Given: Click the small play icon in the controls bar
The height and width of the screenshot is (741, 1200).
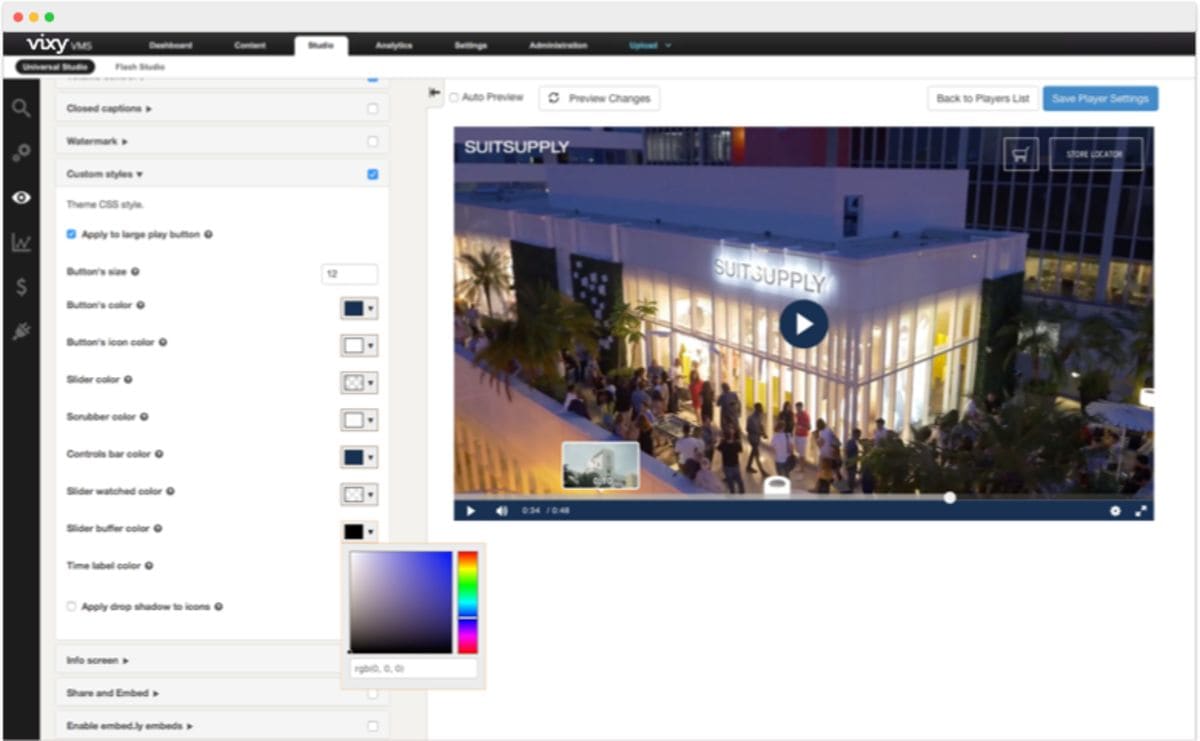Looking at the screenshot, I should (x=471, y=511).
